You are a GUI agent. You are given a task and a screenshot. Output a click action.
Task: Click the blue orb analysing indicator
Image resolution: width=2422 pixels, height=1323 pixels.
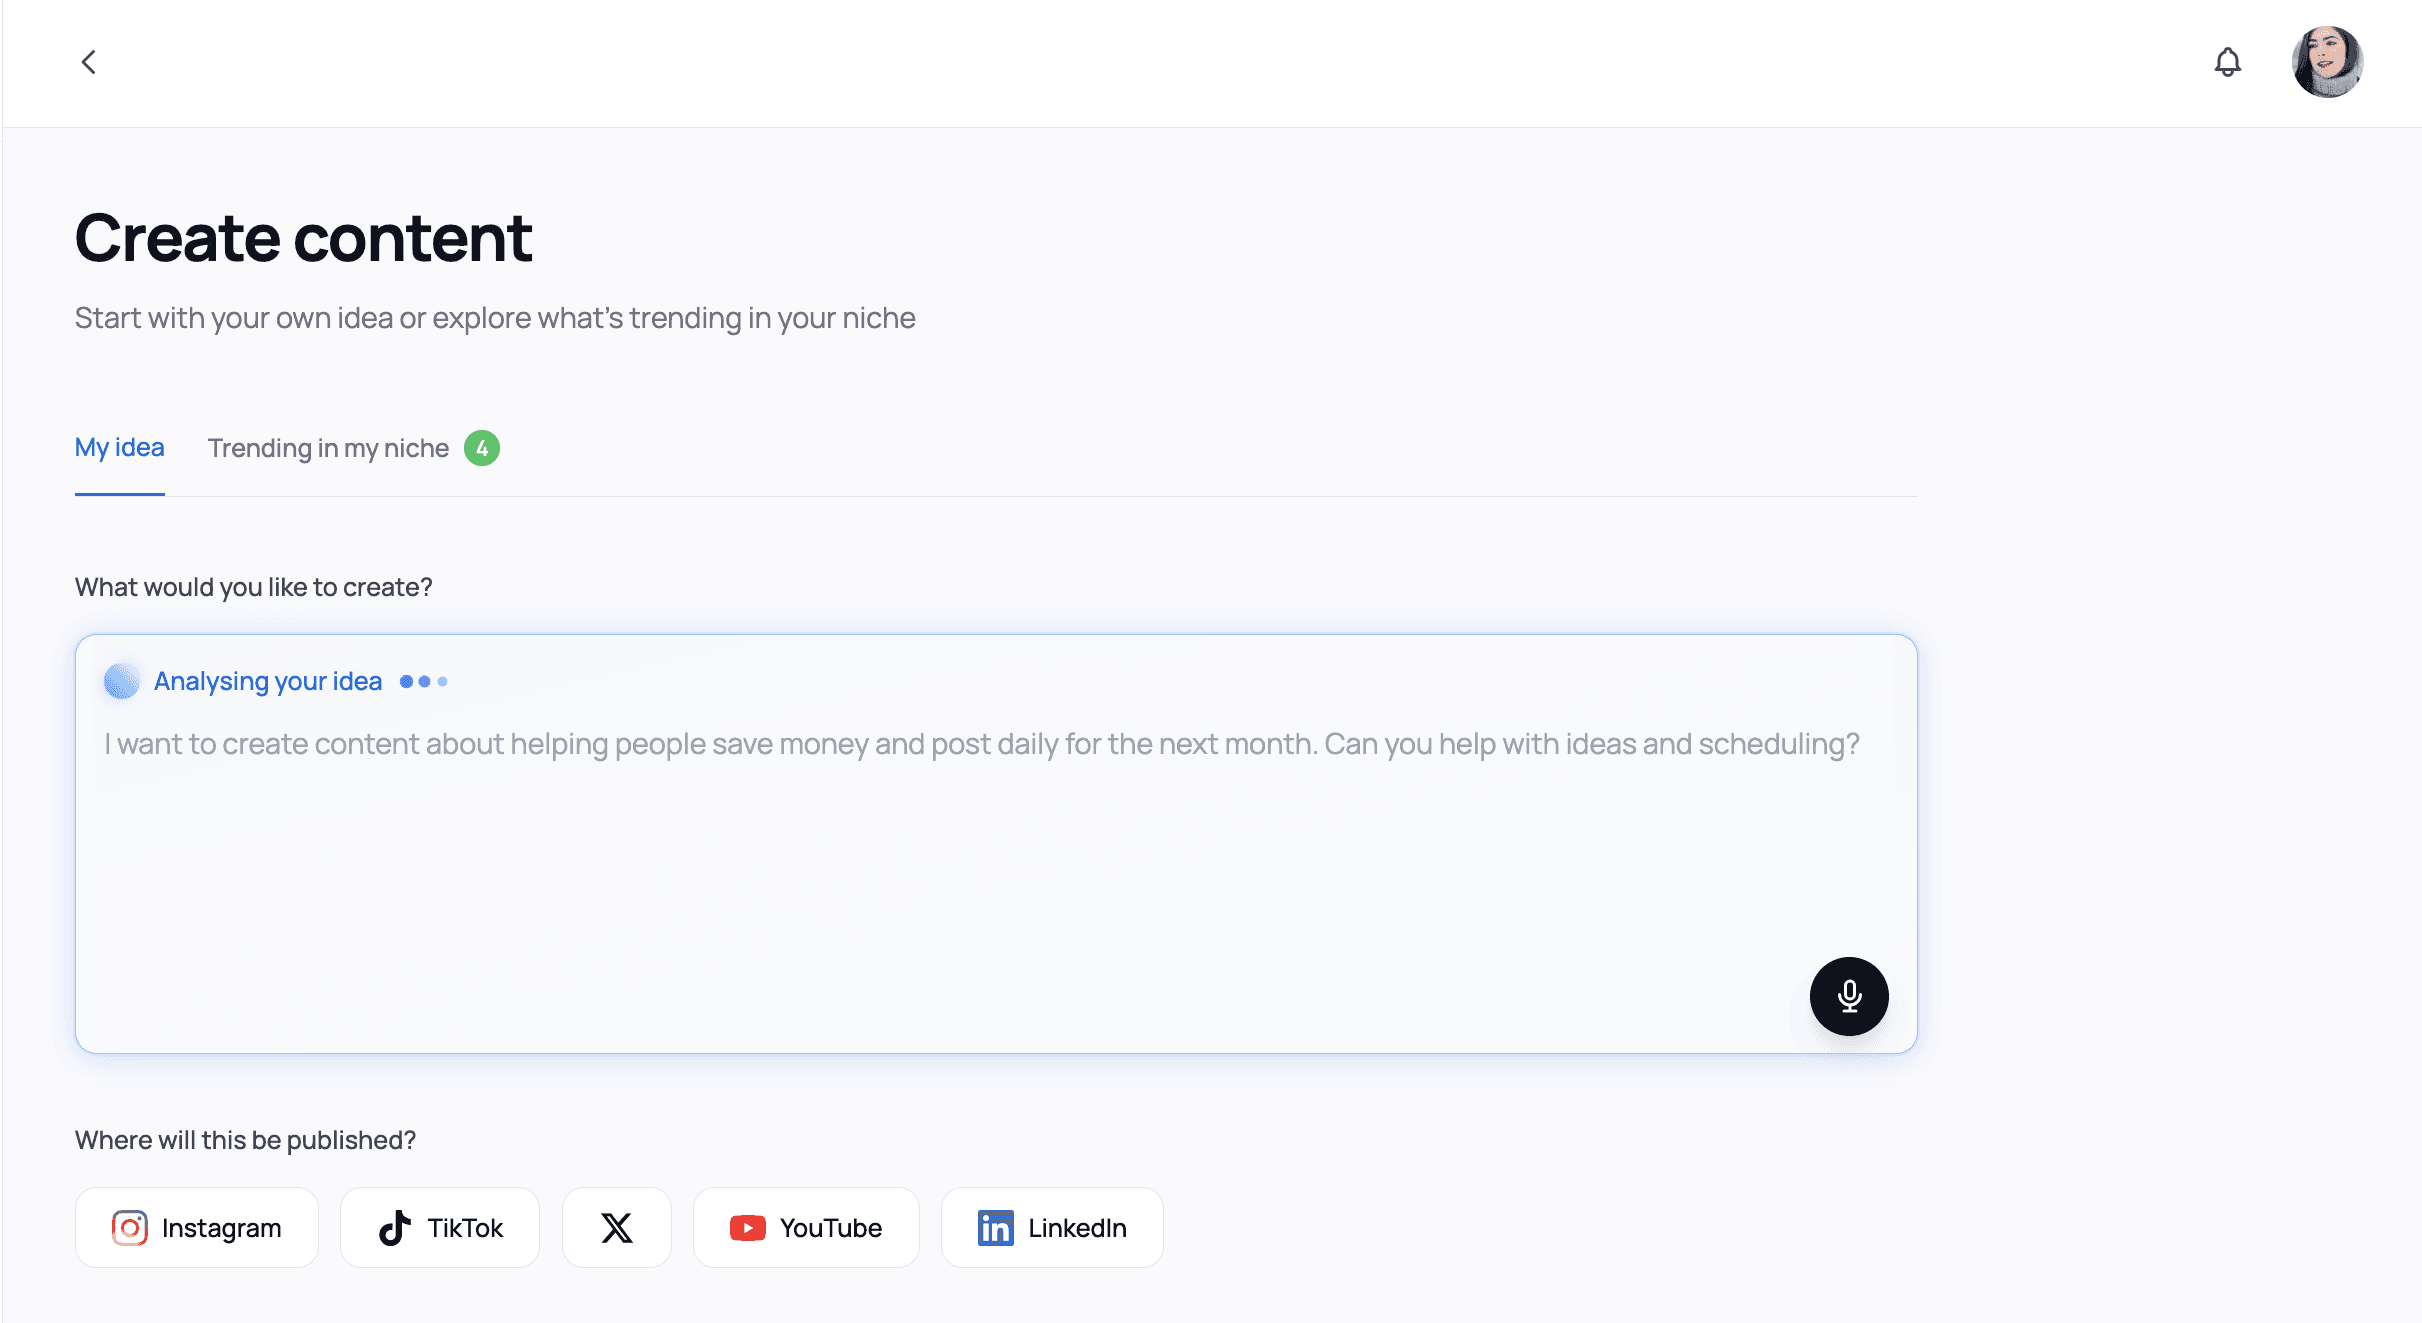coord(122,681)
